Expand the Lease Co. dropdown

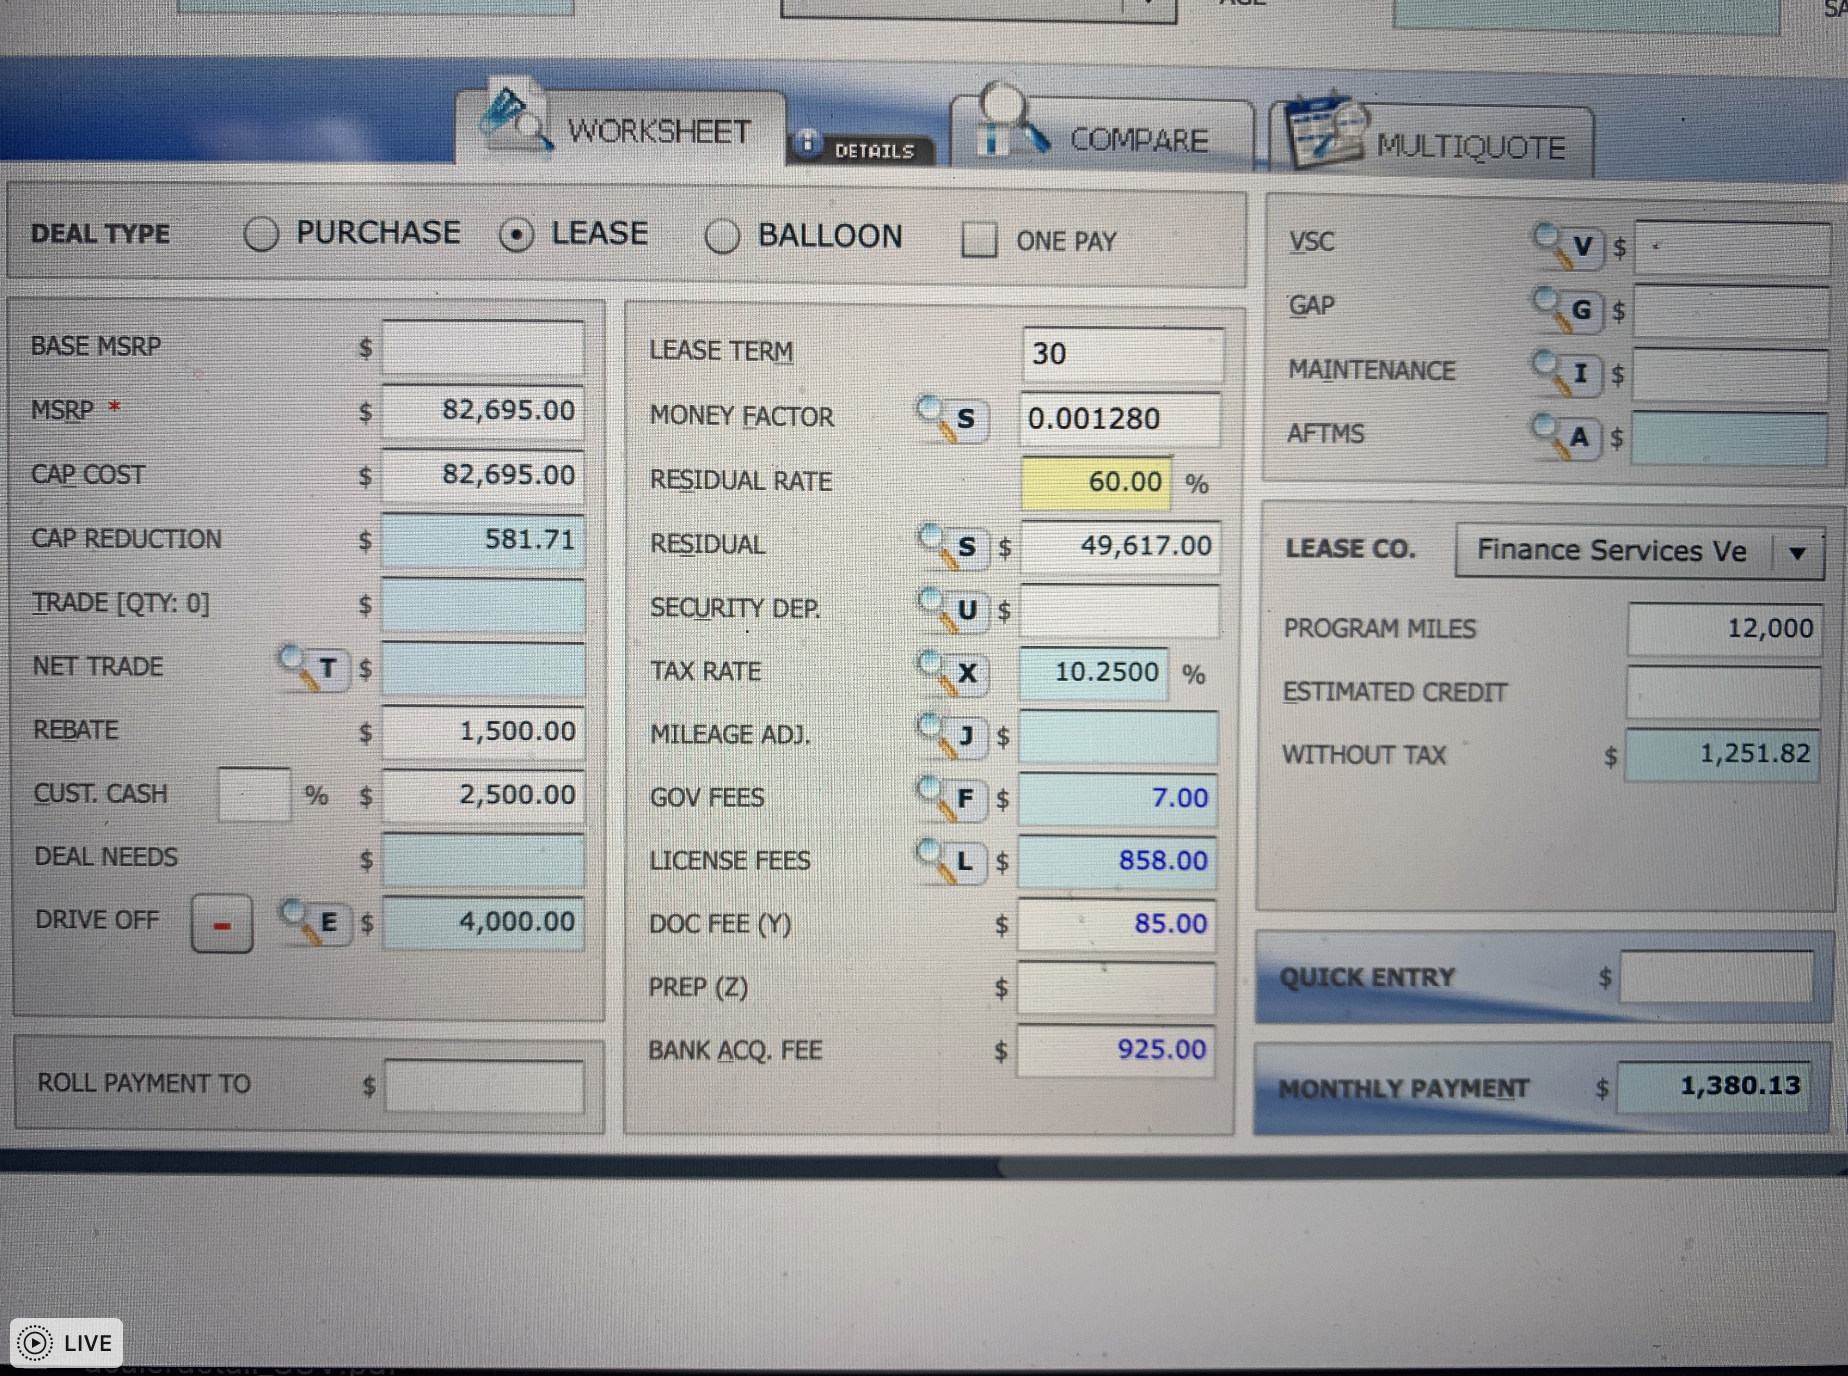tap(1798, 553)
